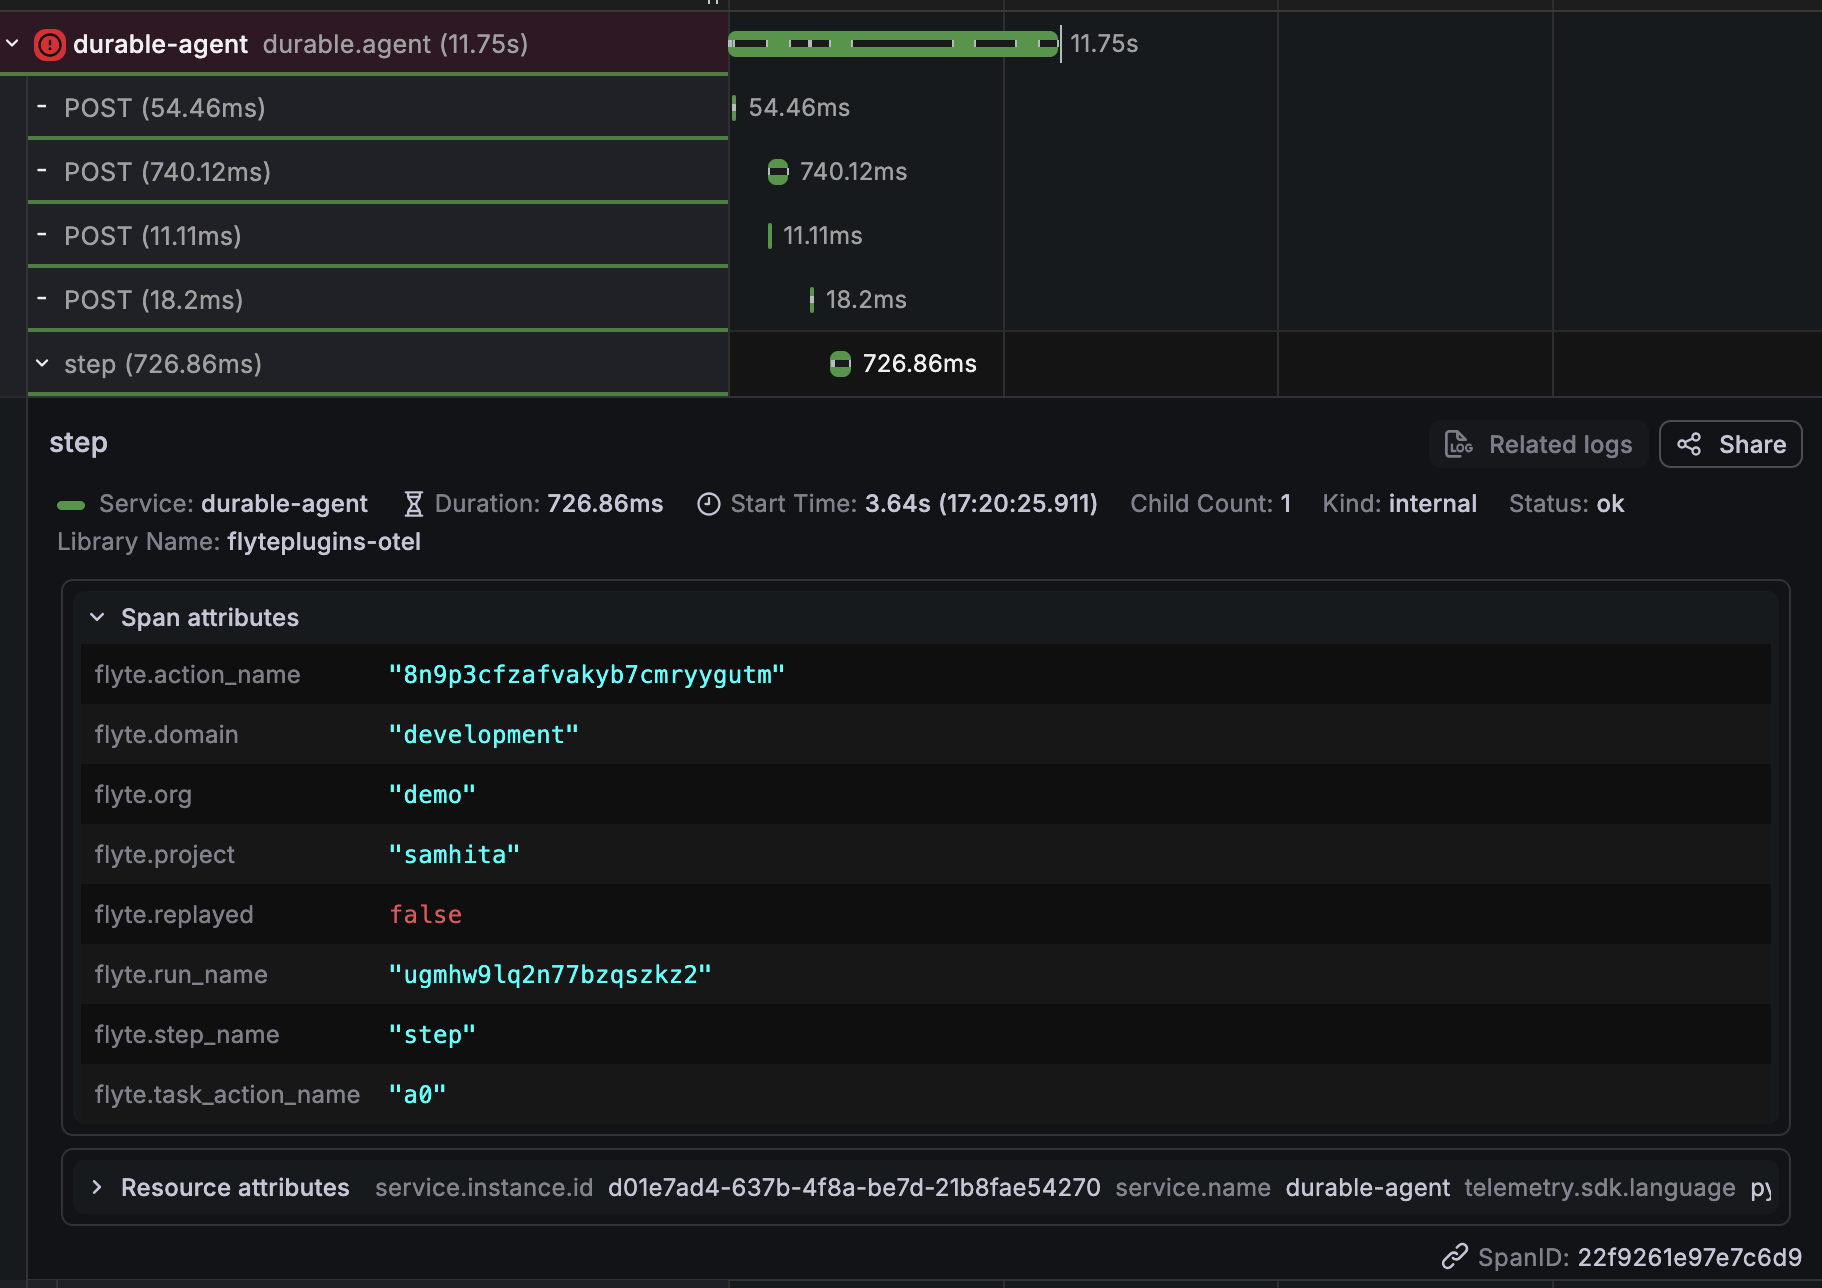Click the flyte.replayed attribute key
This screenshot has height=1288, width=1822.
(x=174, y=915)
